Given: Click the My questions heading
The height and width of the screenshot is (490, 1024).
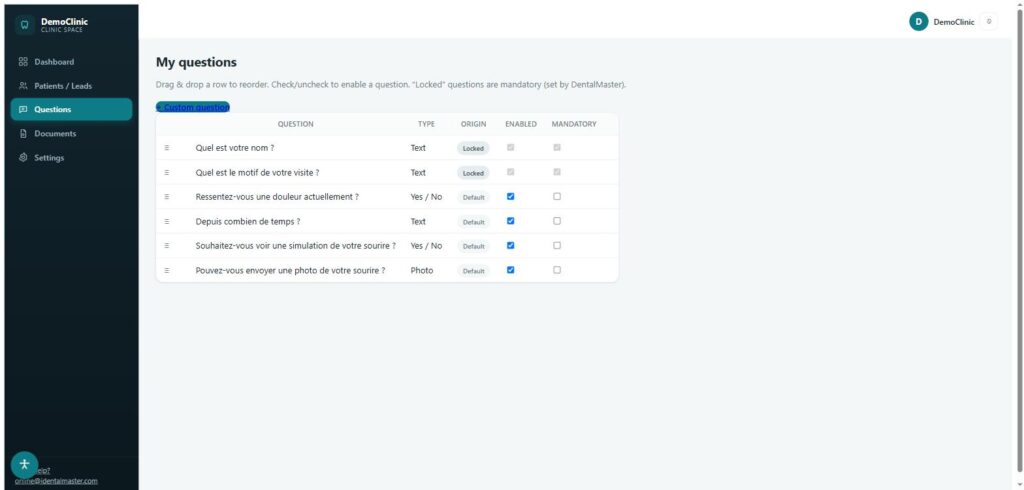Looking at the screenshot, I should 196,63.
